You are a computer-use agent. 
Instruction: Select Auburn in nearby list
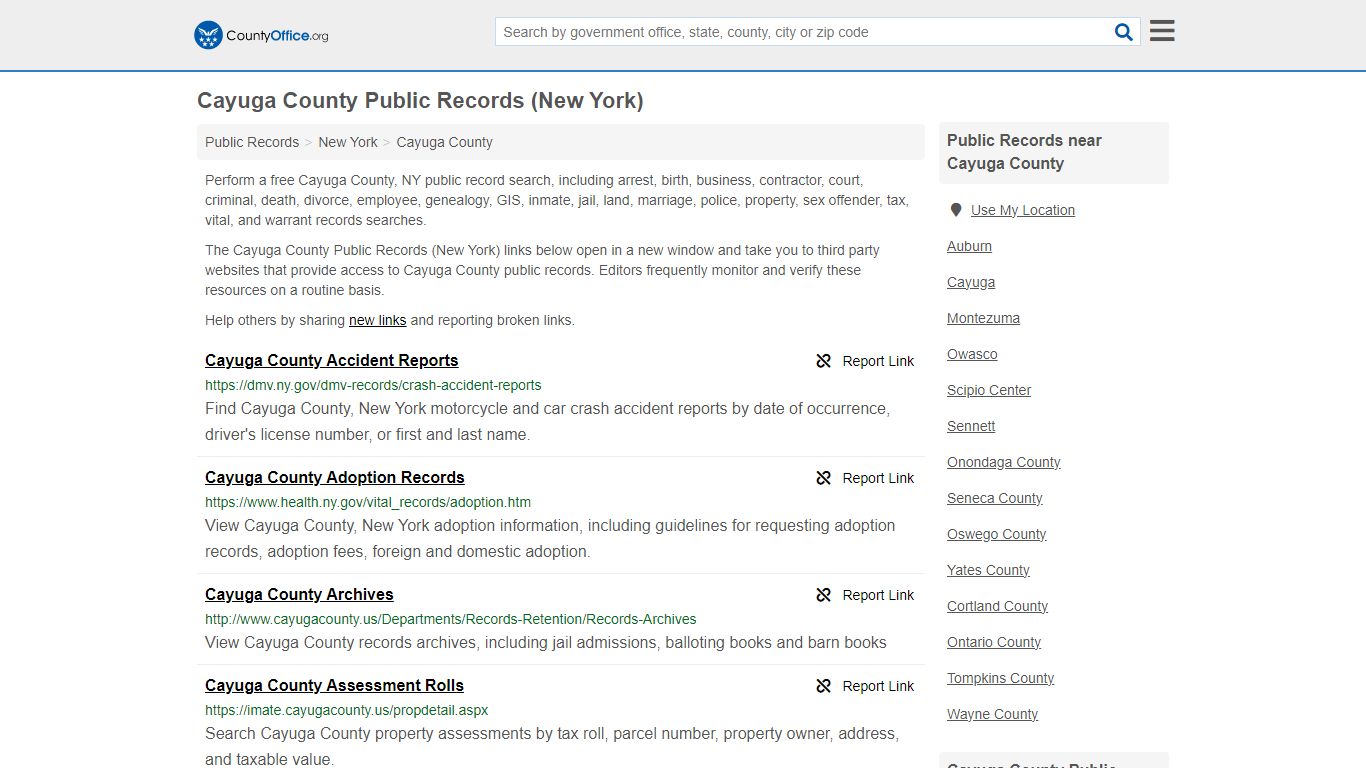tap(969, 246)
